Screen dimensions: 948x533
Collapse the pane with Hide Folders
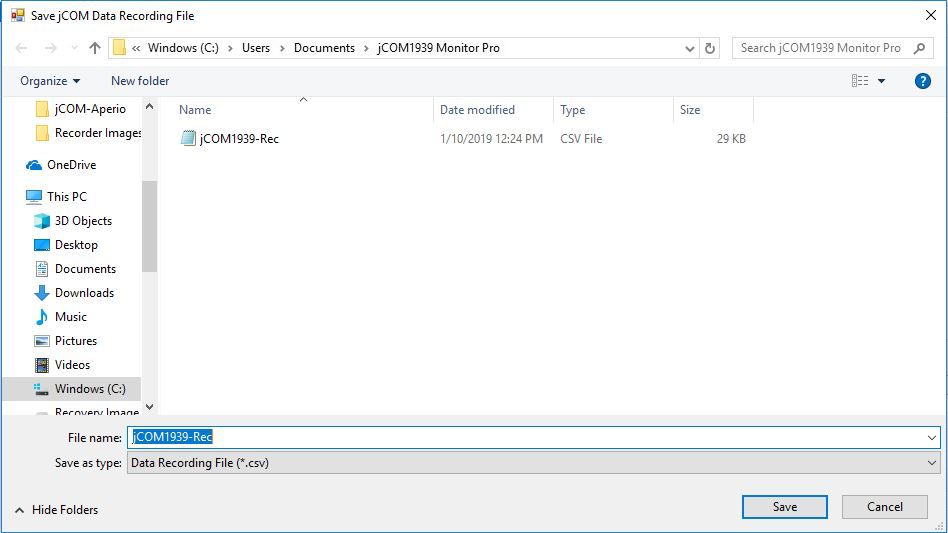56,509
